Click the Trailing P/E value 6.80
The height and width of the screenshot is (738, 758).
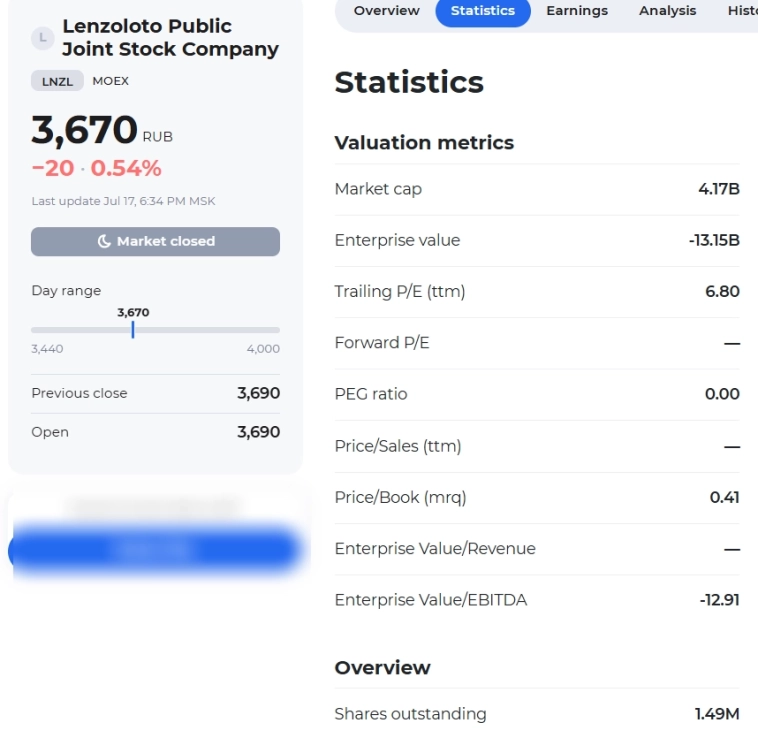722,291
